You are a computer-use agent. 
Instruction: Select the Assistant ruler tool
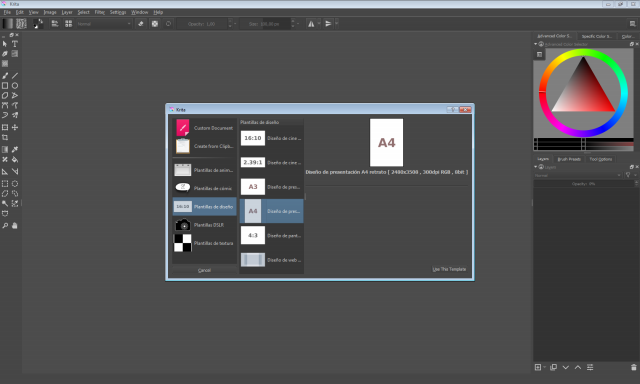[x=5, y=172]
